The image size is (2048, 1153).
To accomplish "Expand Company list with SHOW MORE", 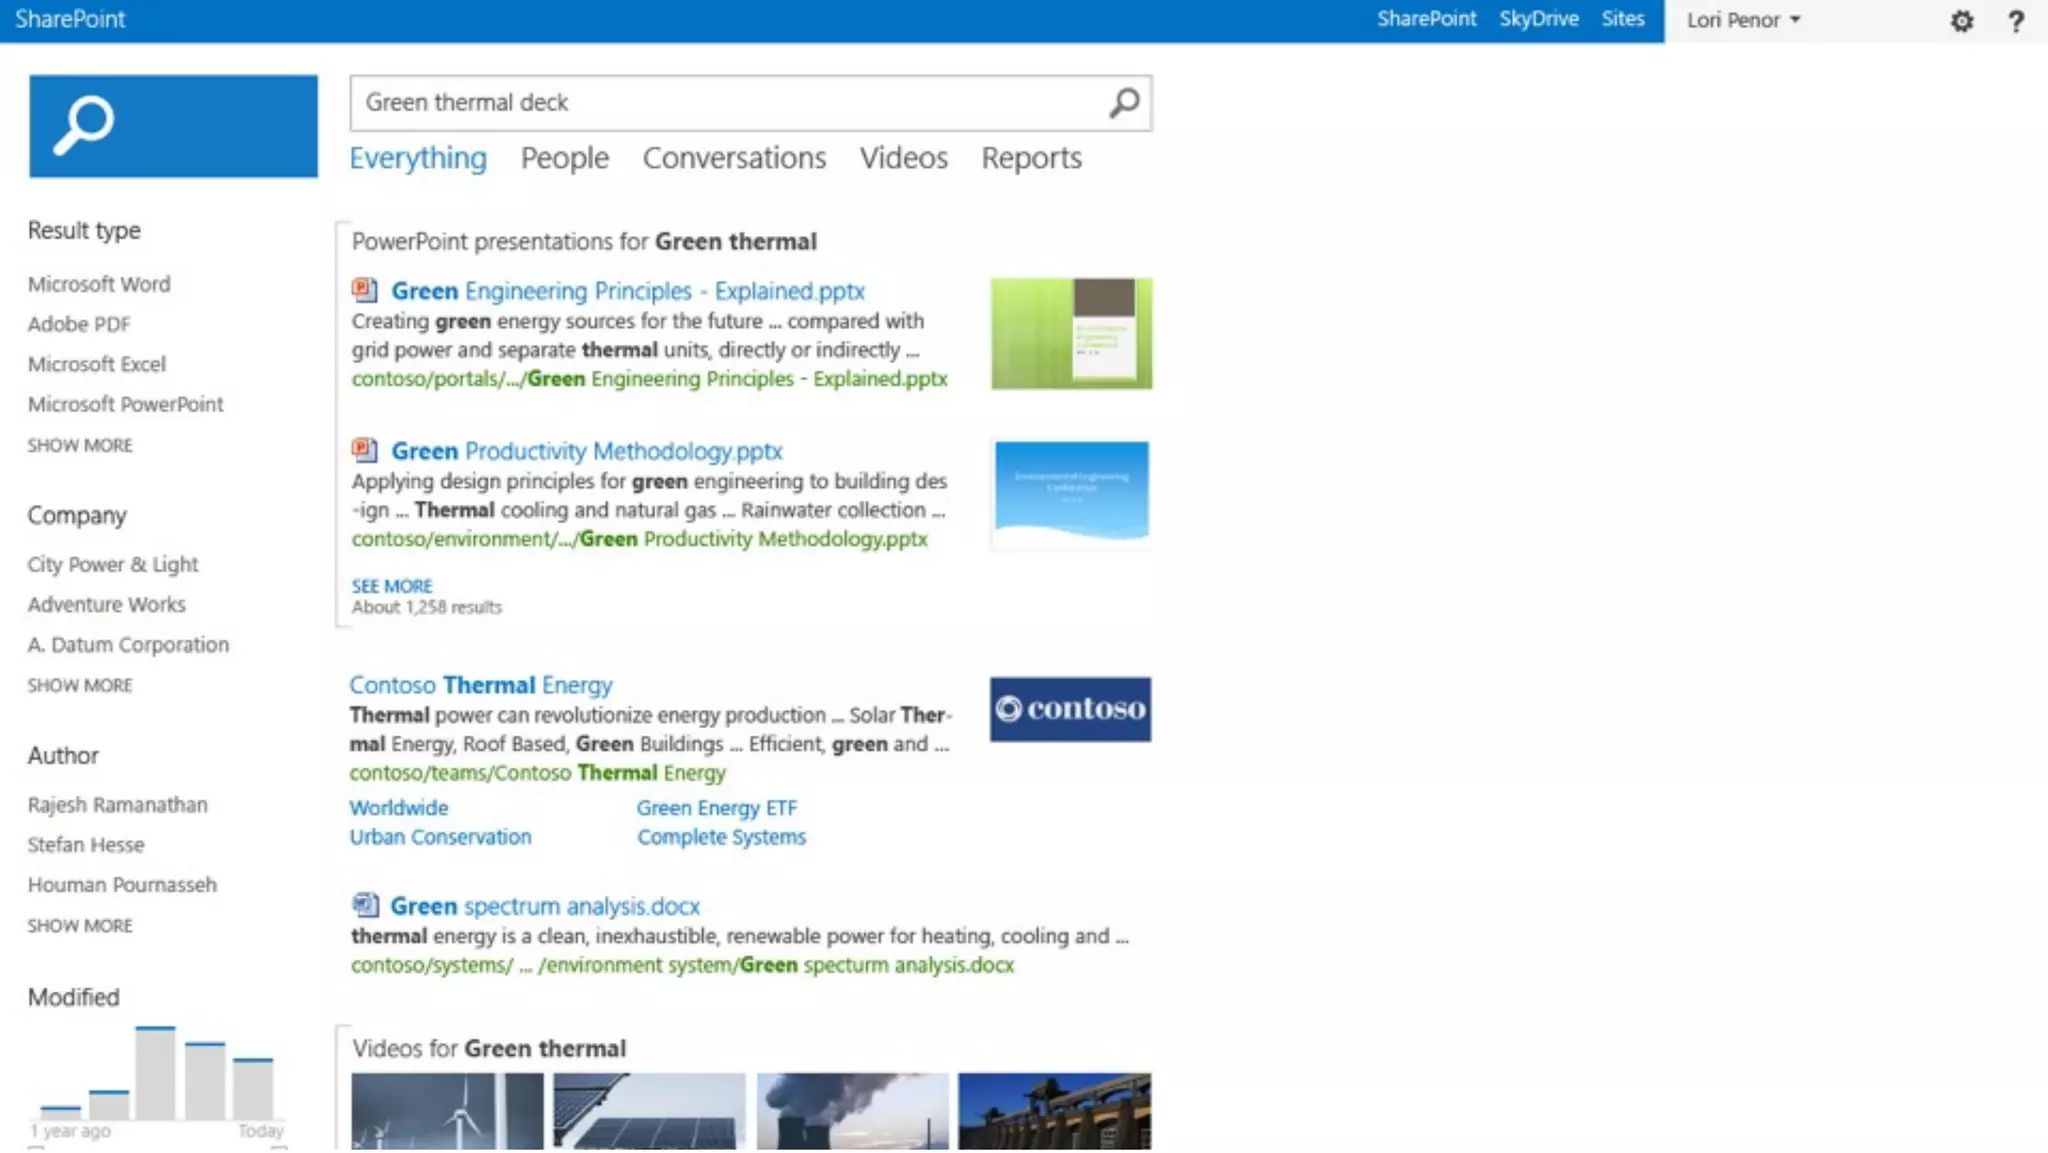I will click(80, 685).
